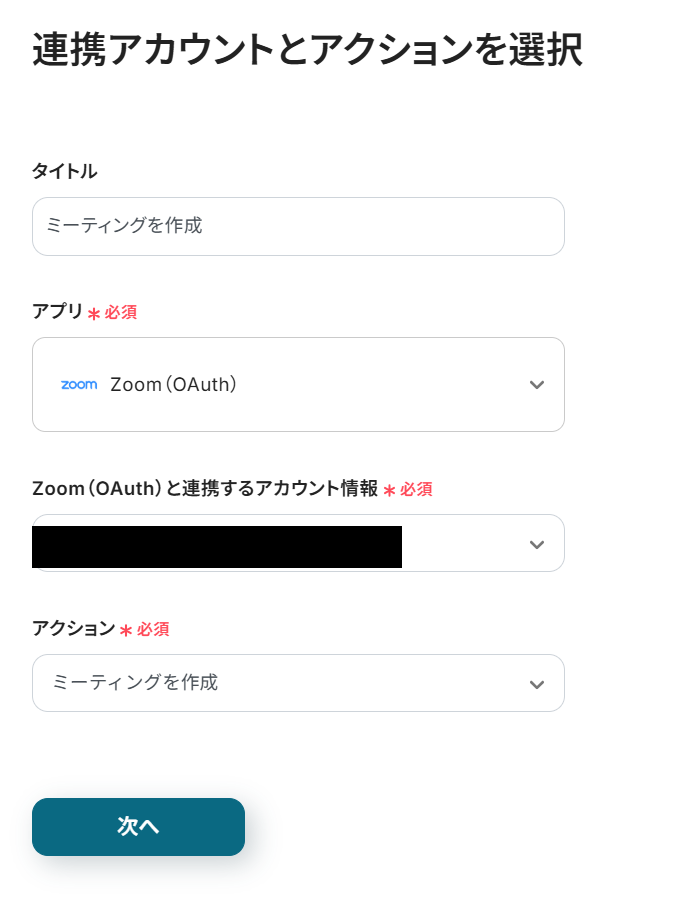Click the Zoom (OAuth)と連携するアカウント情報 label

tap(205, 489)
